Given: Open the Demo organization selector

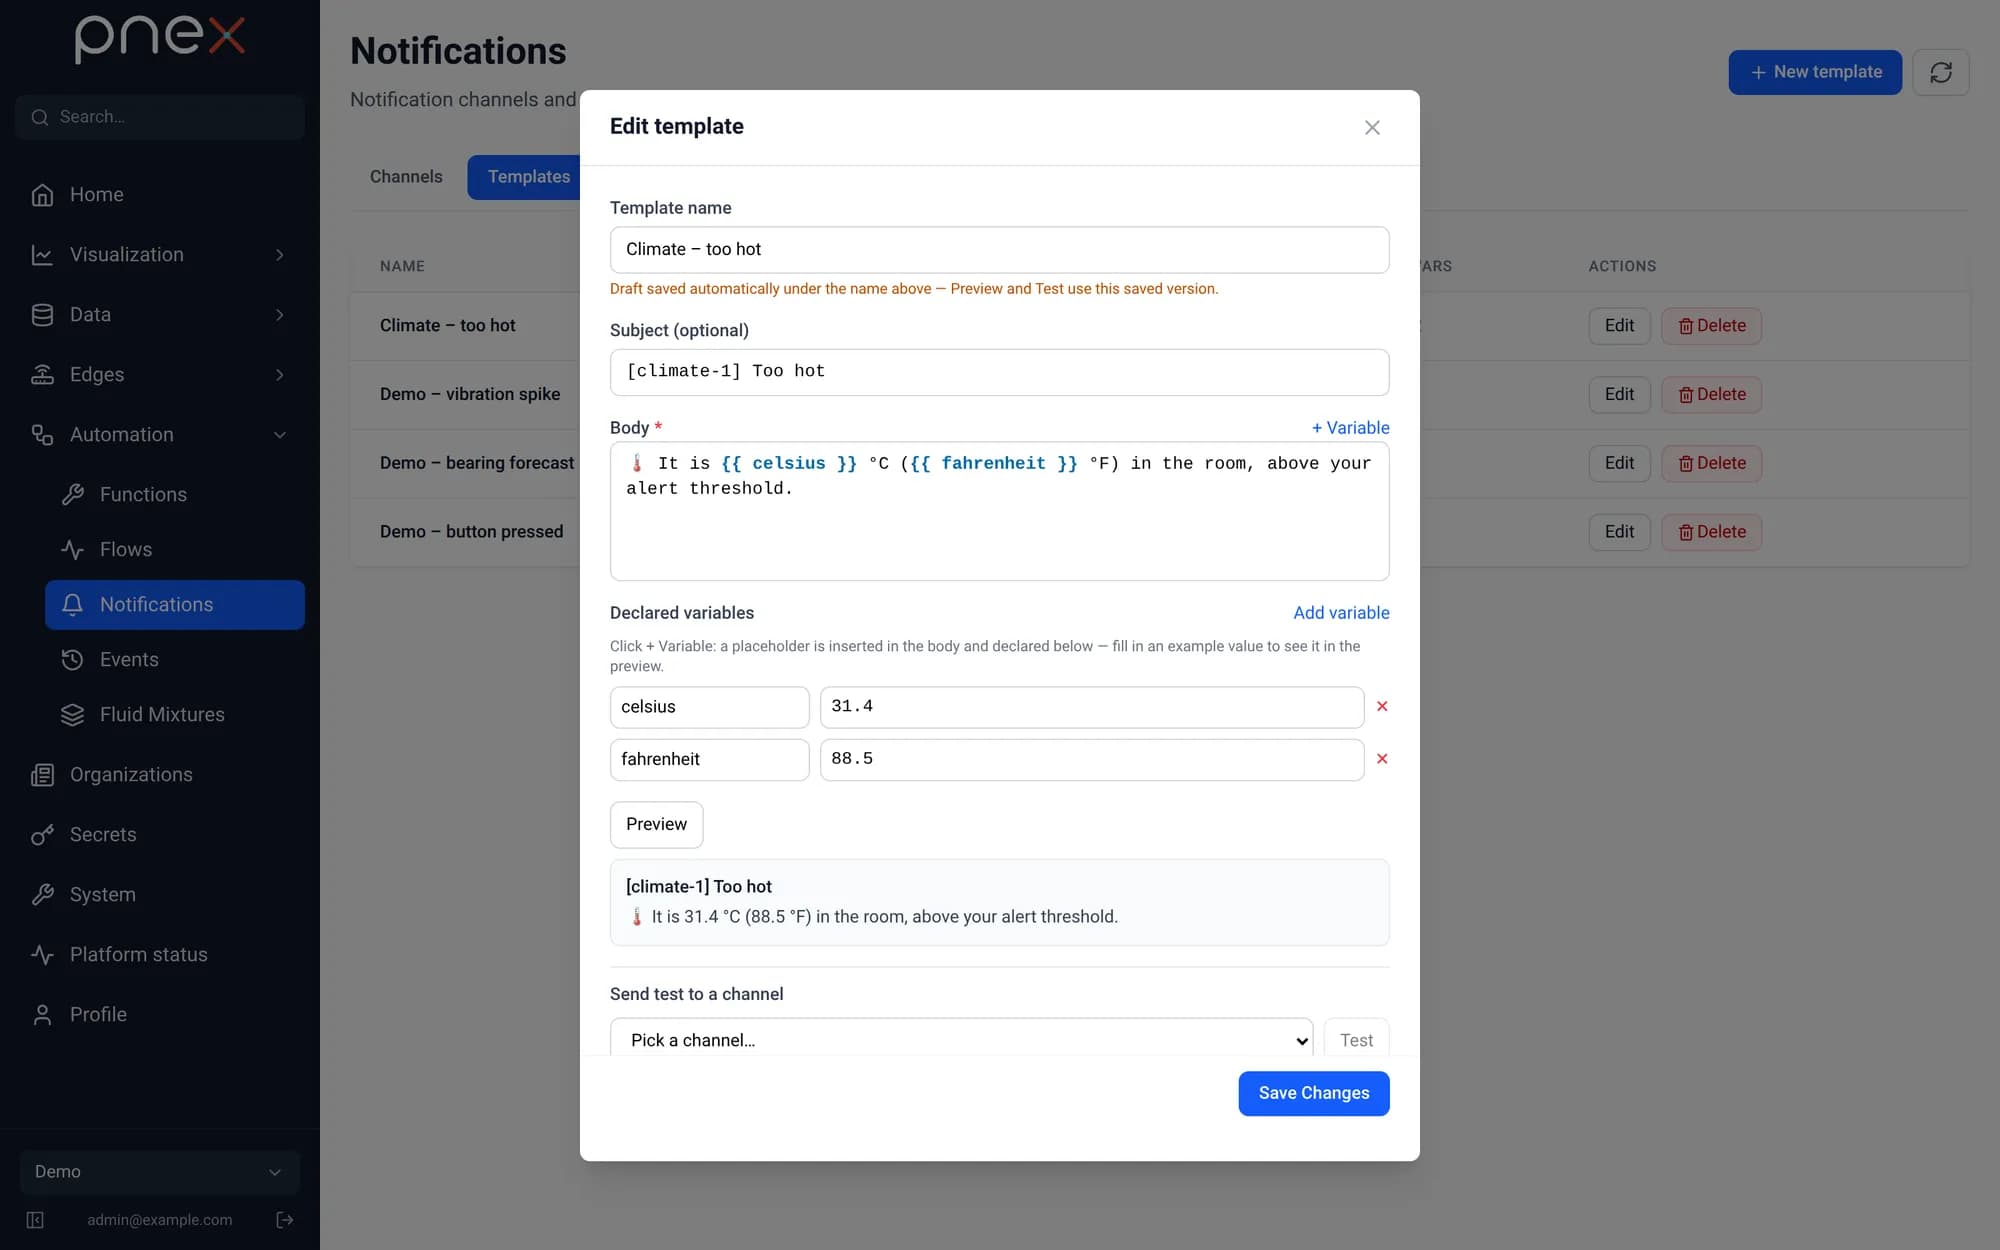Looking at the screenshot, I should (x=160, y=1172).
